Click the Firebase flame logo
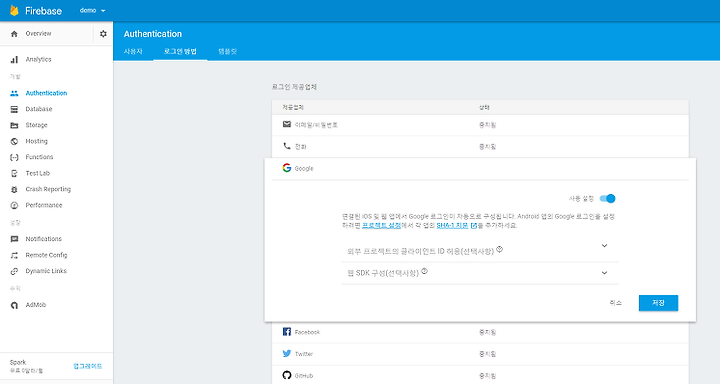 14,11
